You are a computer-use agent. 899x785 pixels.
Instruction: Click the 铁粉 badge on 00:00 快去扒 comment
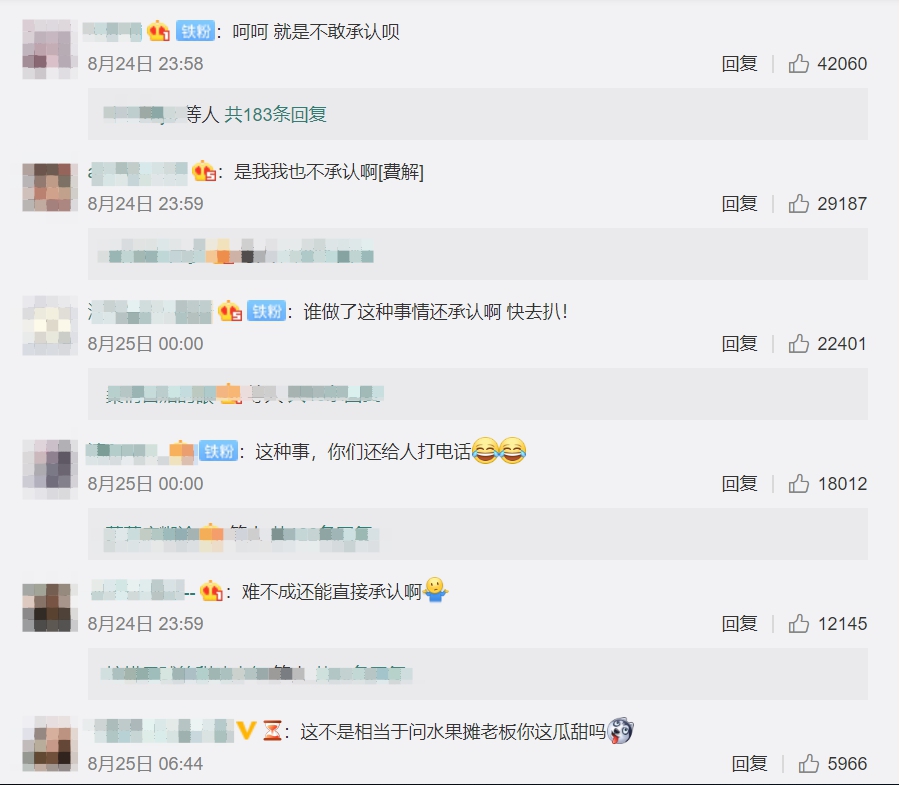pos(267,311)
